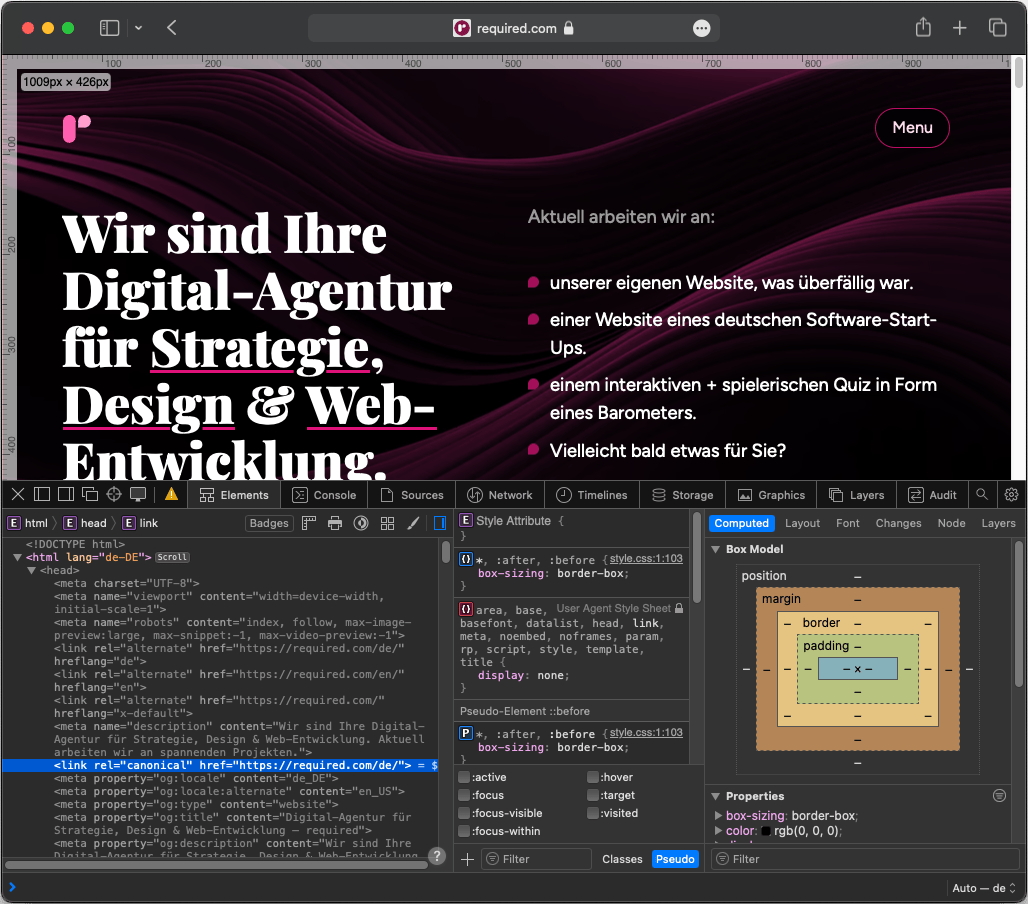Click the Badges button in Elements toolbar
Image resolution: width=1028 pixels, height=904 pixels.
(267, 522)
